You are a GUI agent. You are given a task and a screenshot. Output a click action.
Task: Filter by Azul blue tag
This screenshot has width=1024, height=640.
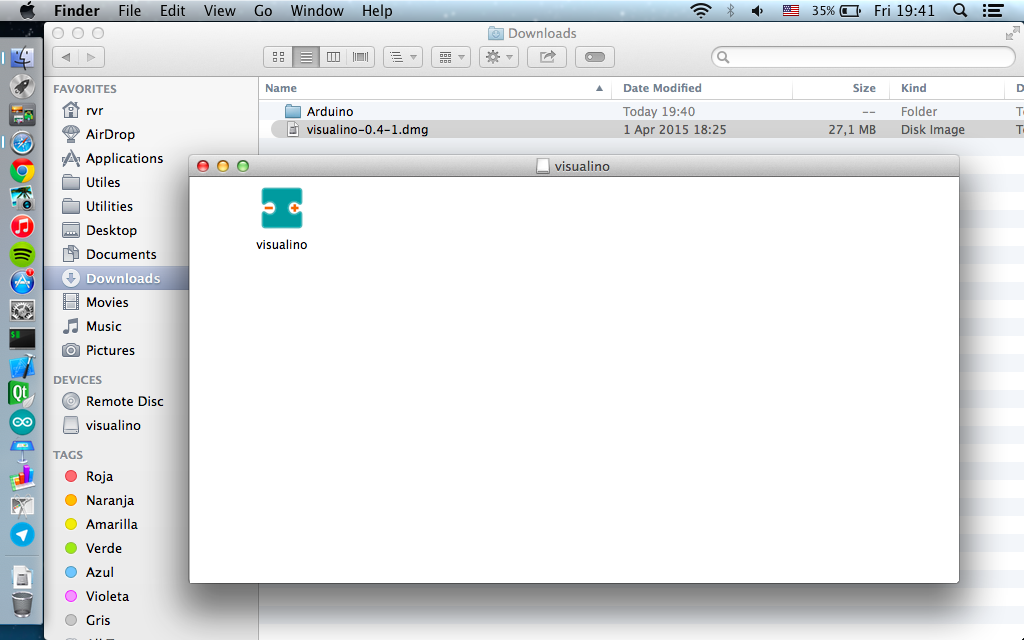click(x=99, y=573)
